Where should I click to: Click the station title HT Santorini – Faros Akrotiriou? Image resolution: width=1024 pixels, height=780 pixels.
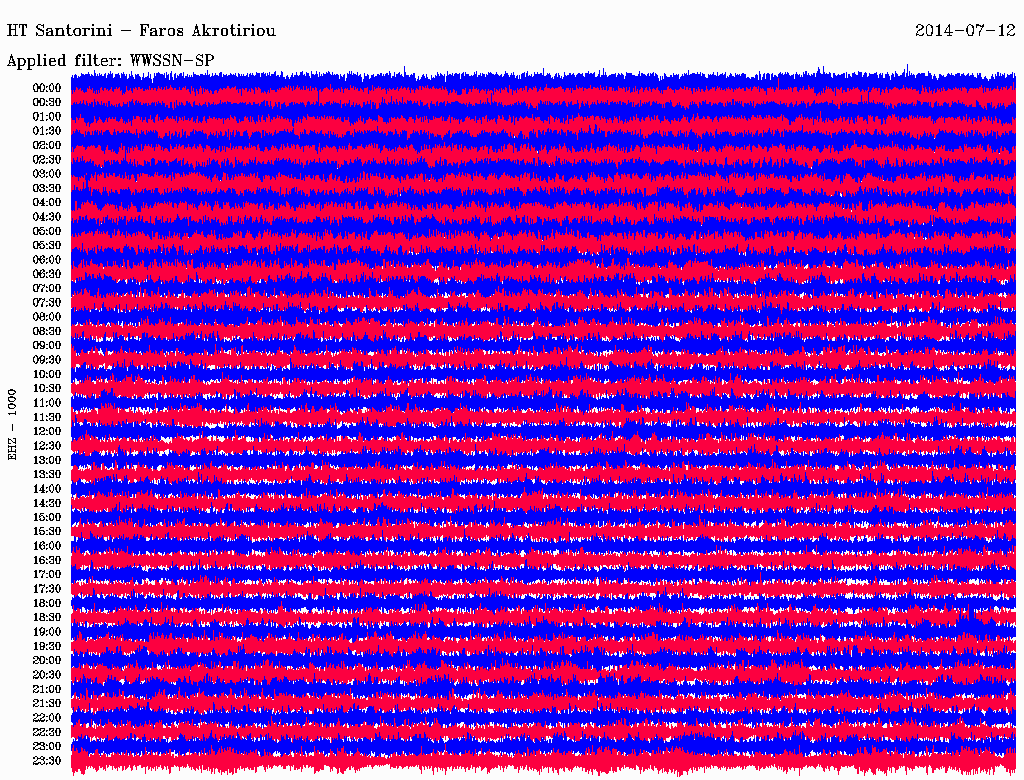(x=141, y=31)
